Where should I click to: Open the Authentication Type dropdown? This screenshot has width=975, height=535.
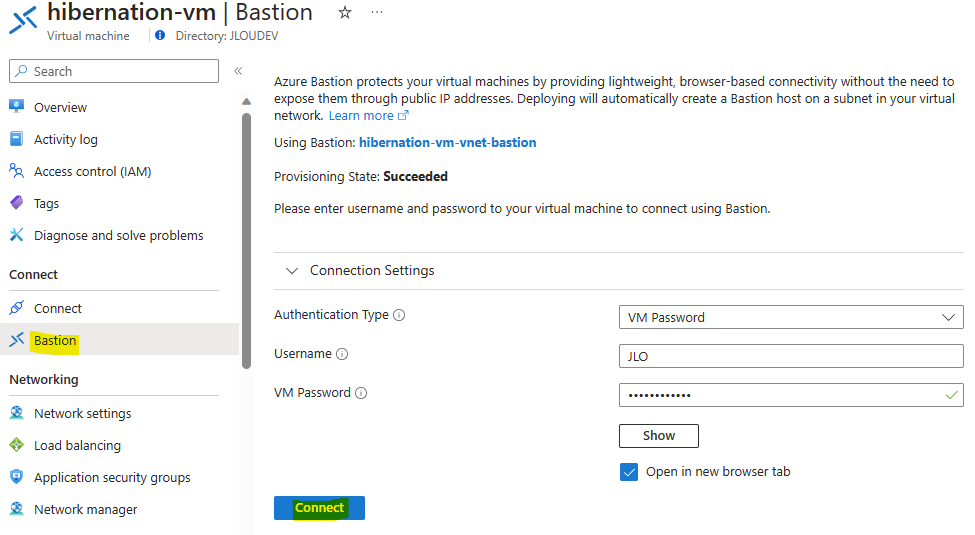point(791,317)
